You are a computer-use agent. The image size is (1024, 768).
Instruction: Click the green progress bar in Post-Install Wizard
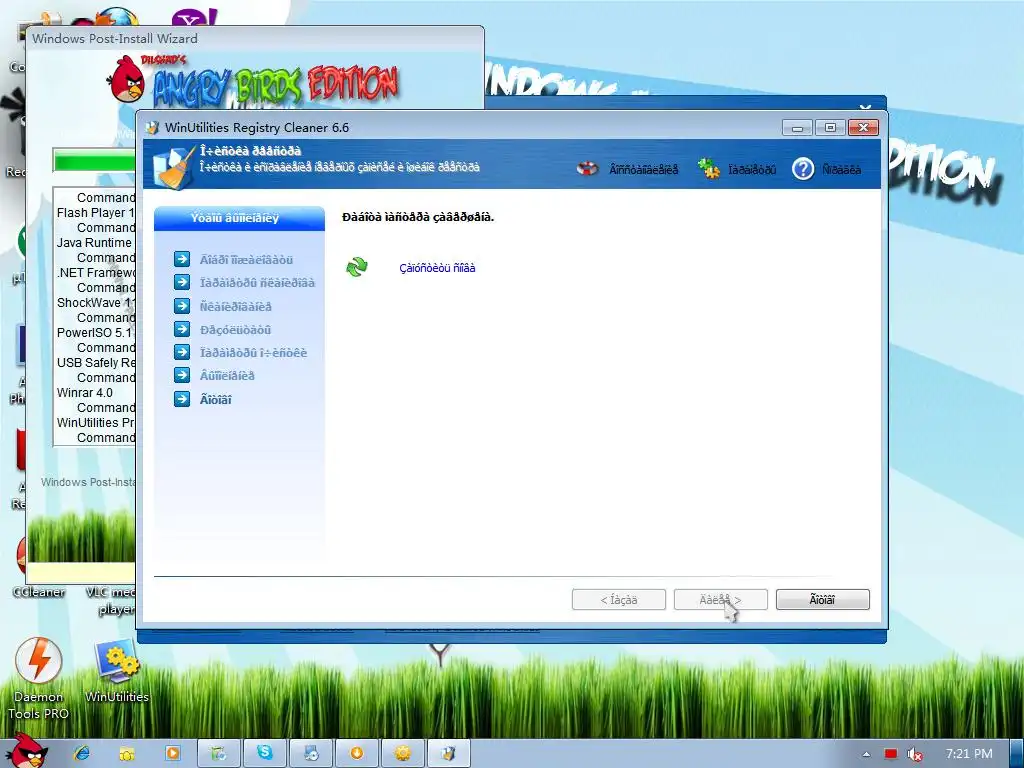point(95,161)
